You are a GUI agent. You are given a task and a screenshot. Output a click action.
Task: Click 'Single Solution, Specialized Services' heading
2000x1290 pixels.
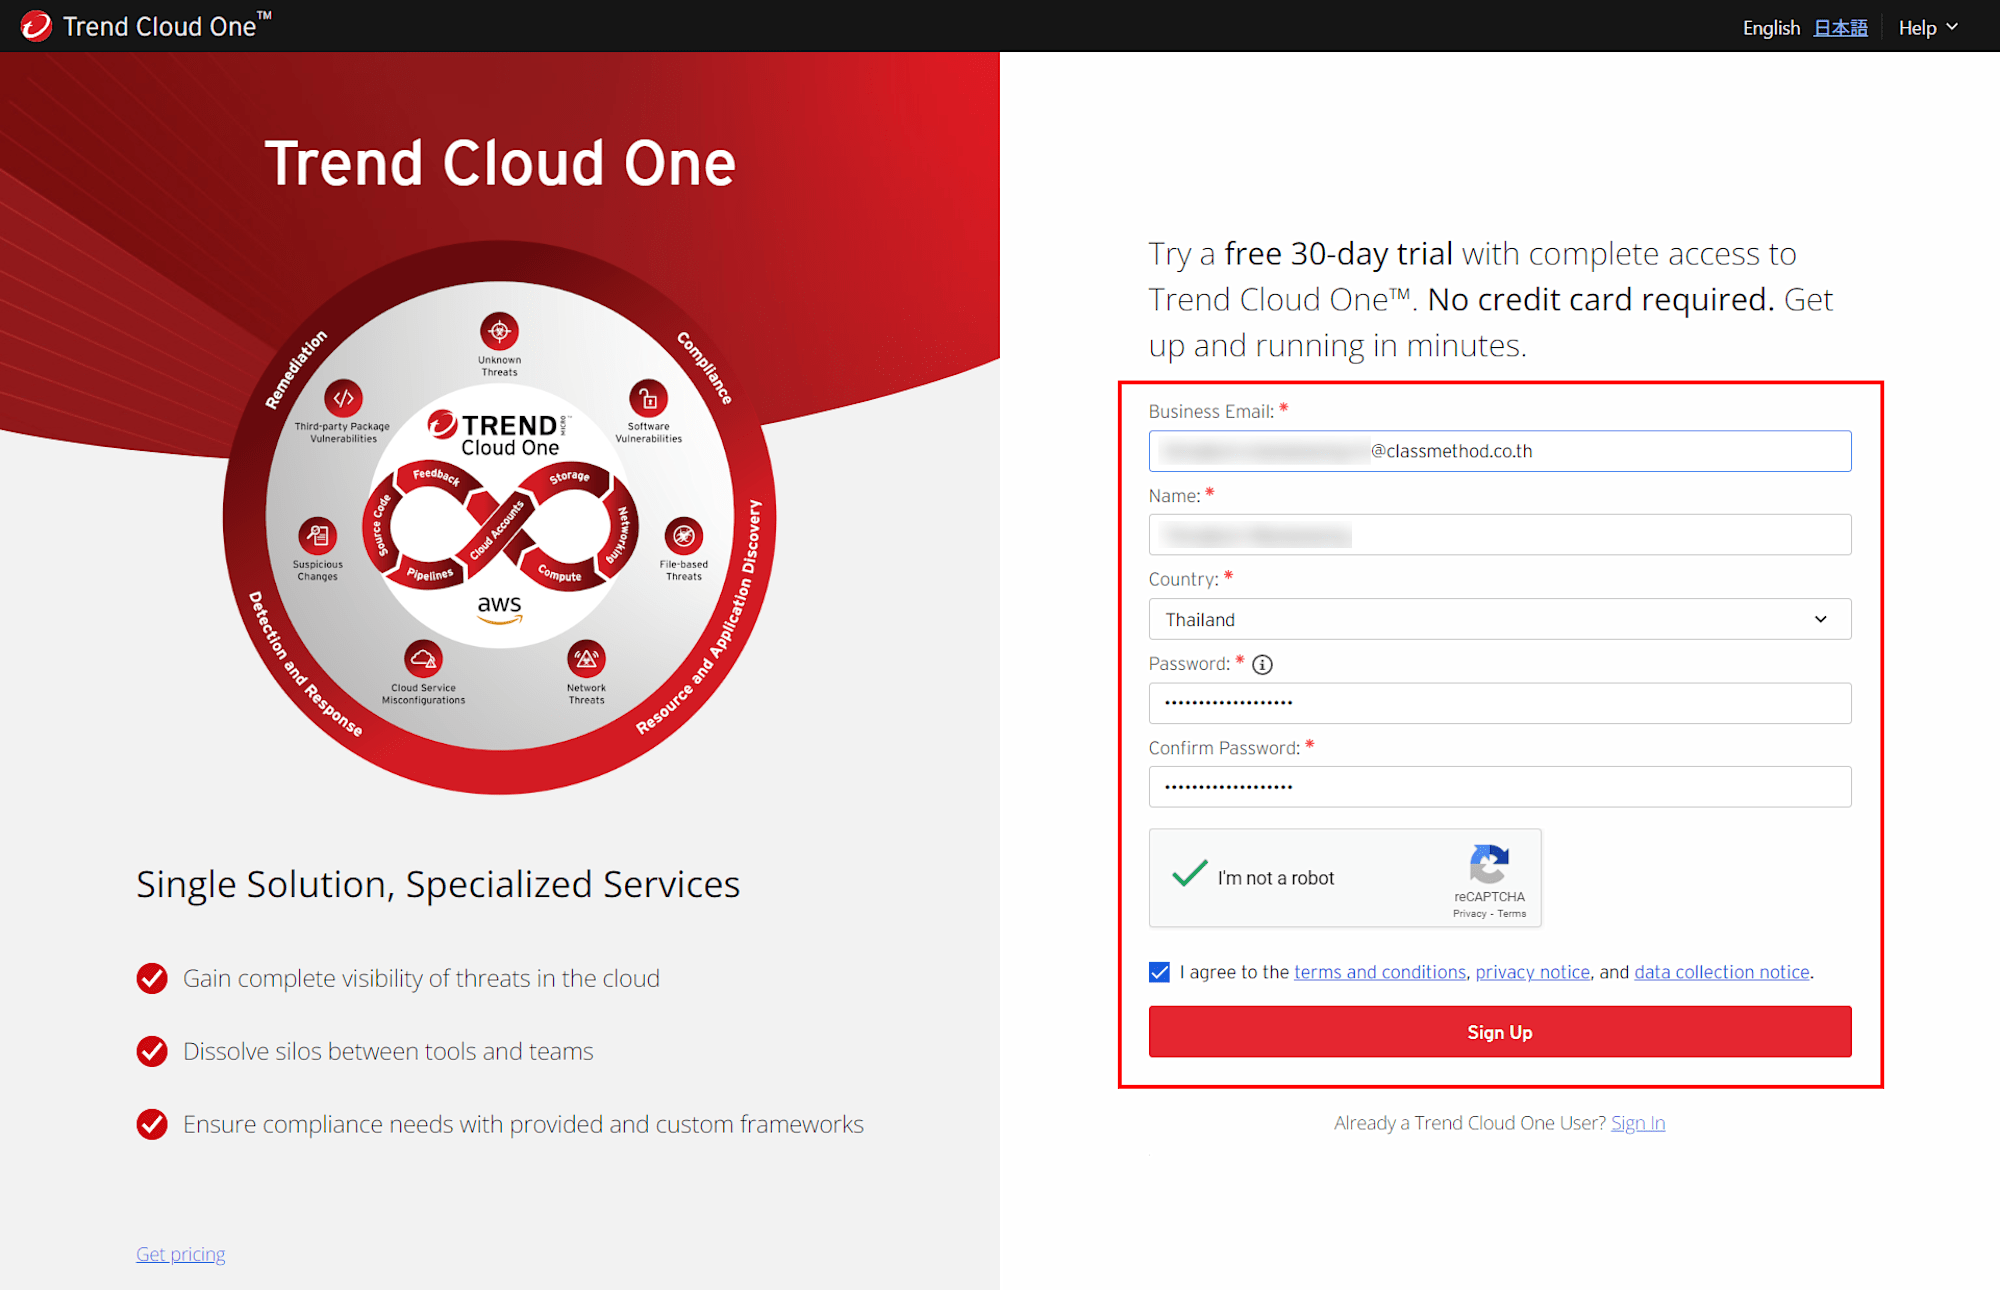tap(438, 884)
